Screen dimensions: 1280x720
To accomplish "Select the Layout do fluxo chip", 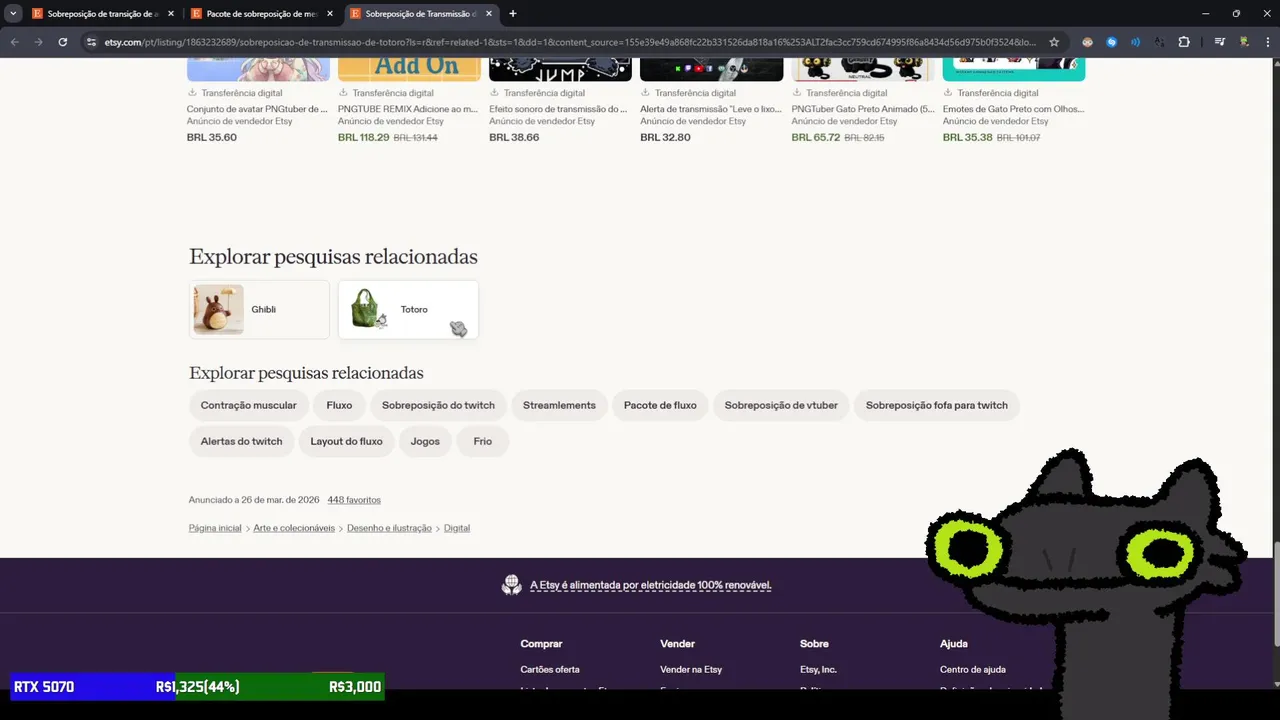I will click(x=346, y=441).
